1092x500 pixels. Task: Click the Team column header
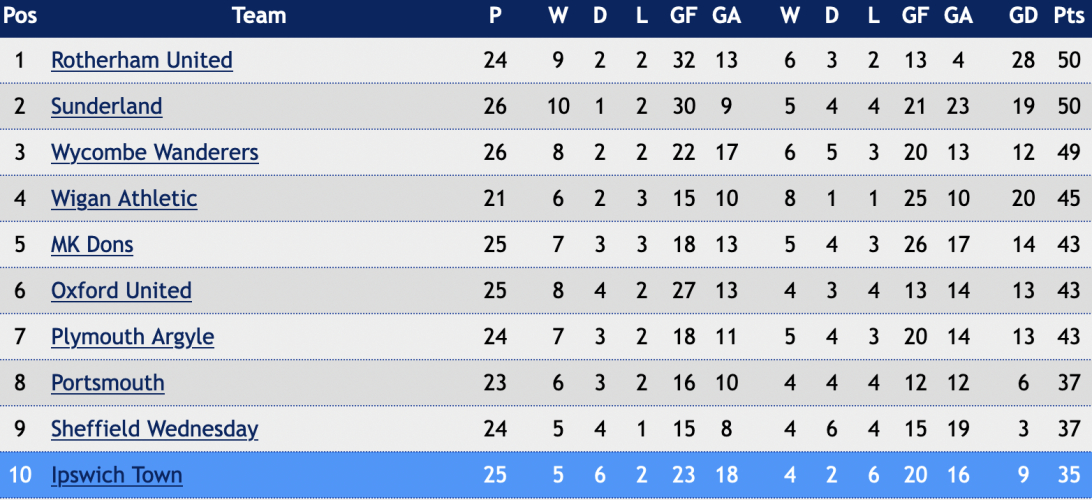pos(259,15)
